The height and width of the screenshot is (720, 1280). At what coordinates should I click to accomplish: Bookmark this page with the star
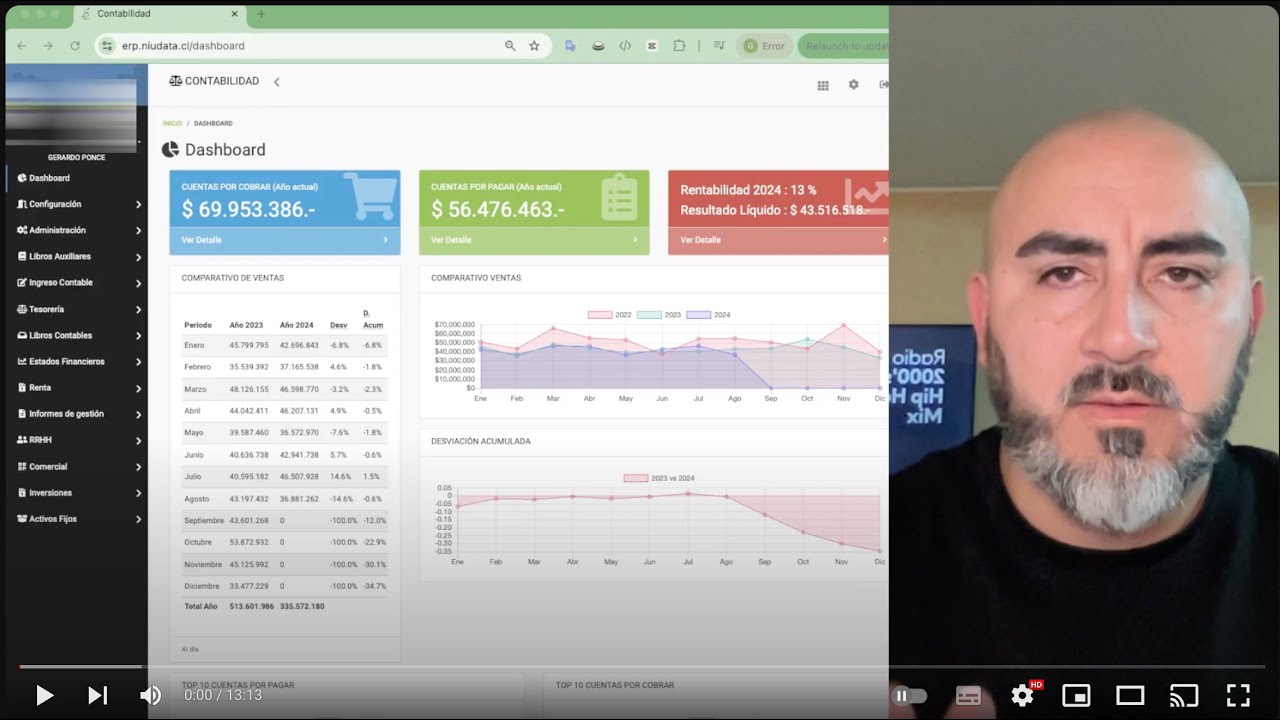click(x=534, y=46)
